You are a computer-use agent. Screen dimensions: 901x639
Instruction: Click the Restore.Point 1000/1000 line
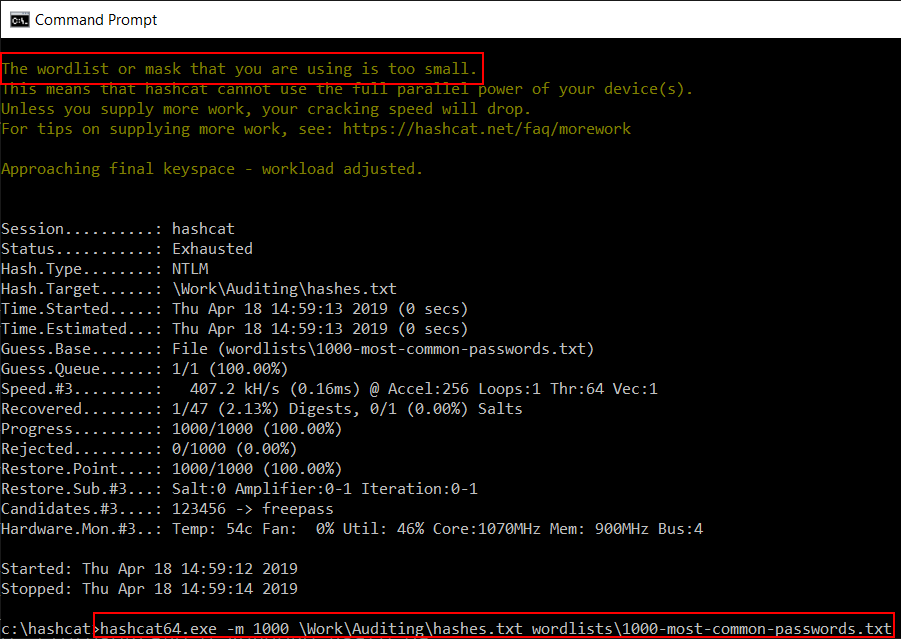click(172, 469)
